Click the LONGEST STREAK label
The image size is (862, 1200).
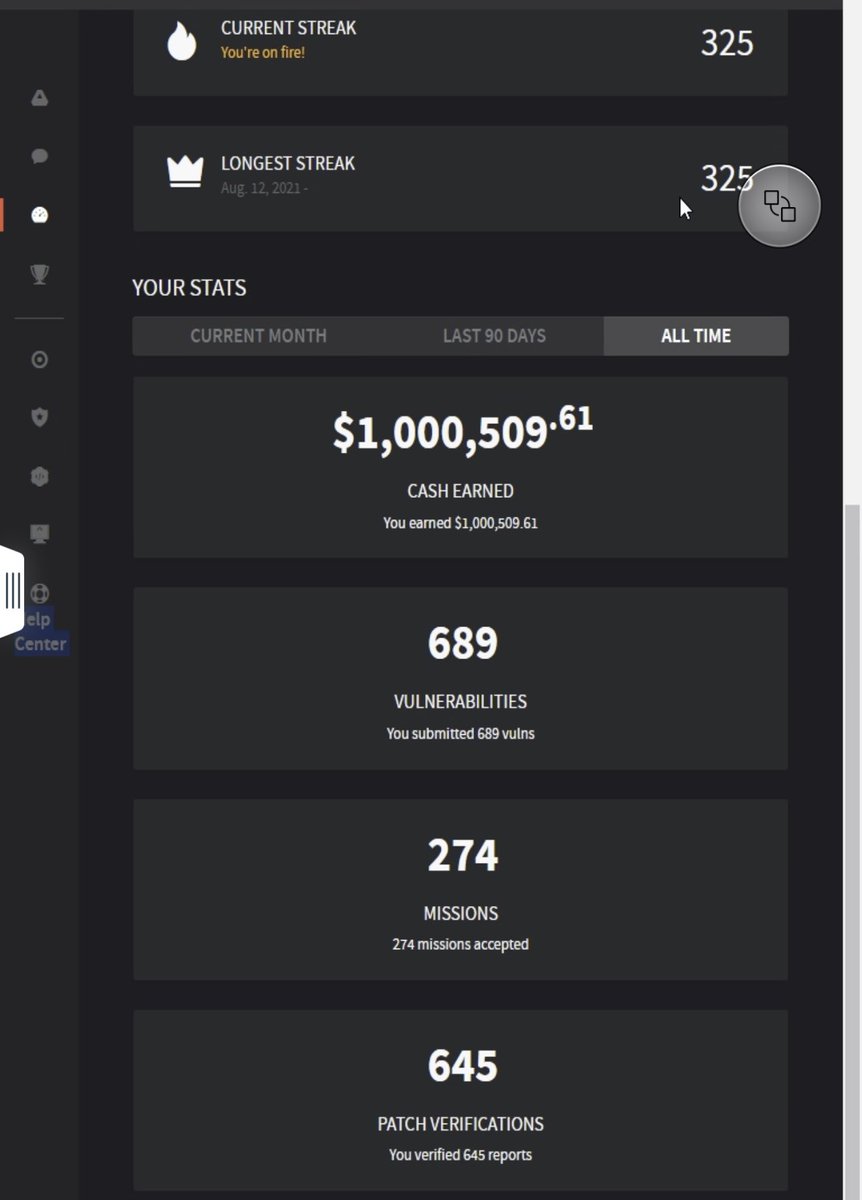click(x=288, y=163)
